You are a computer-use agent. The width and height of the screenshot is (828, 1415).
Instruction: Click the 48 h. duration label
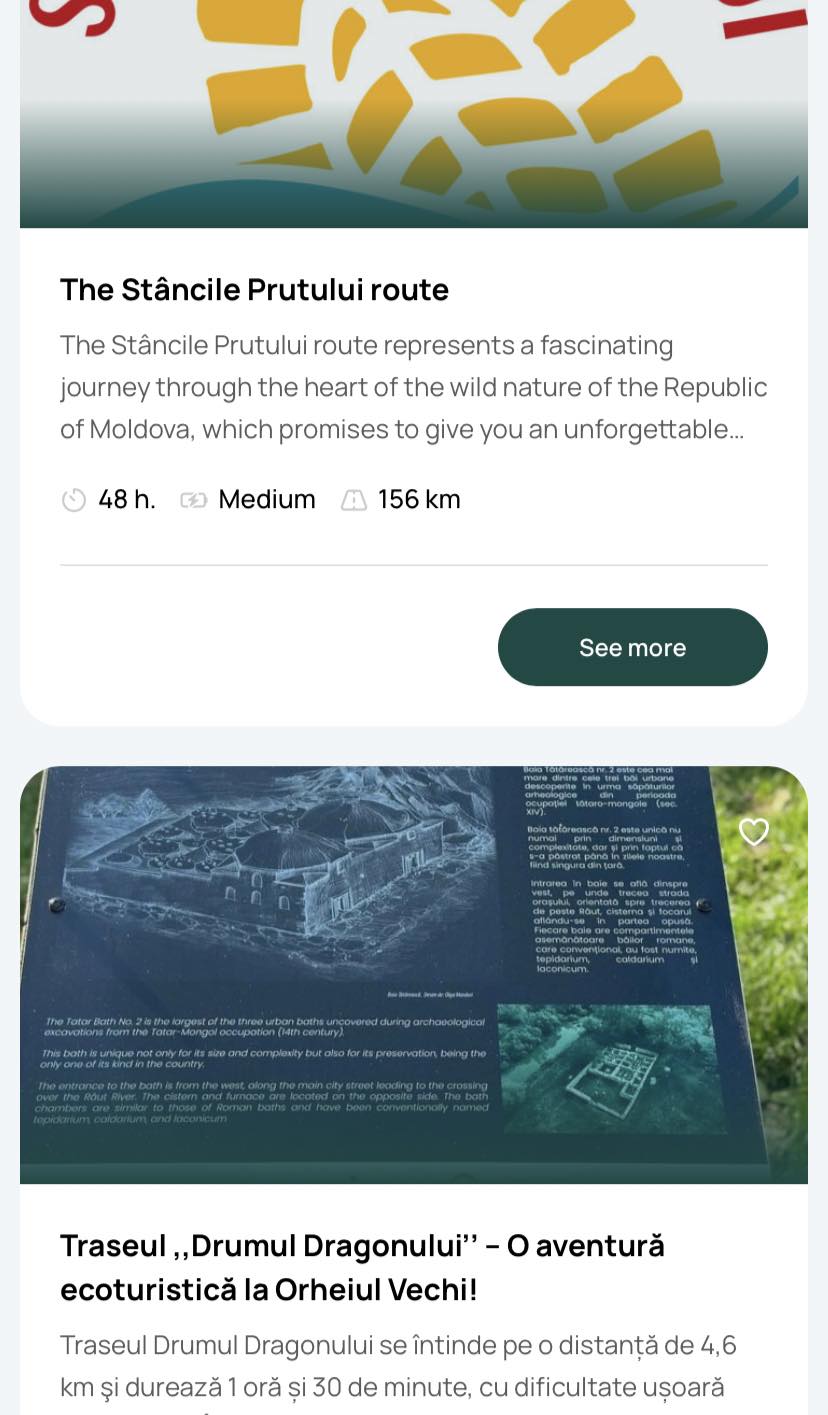pyautogui.click(x=127, y=500)
